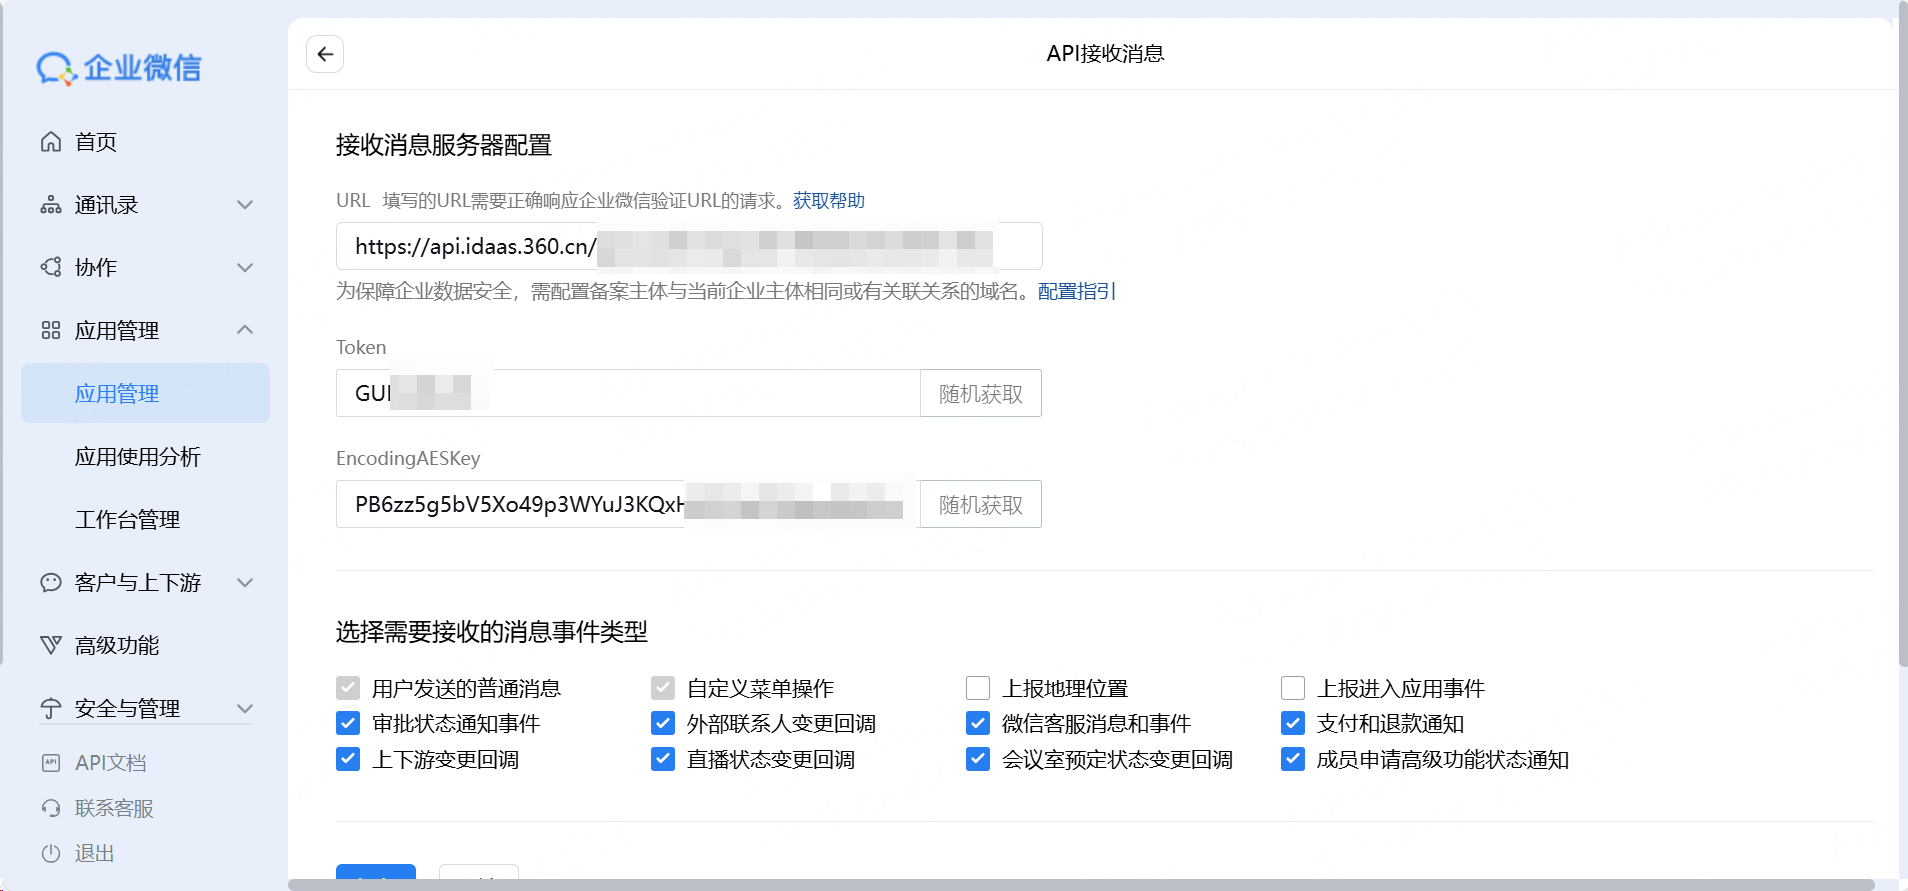The width and height of the screenshot is (1908, 891).
Task: Click the 获取帮助 link
Action: pyautogui.click(x=828, y=201)
